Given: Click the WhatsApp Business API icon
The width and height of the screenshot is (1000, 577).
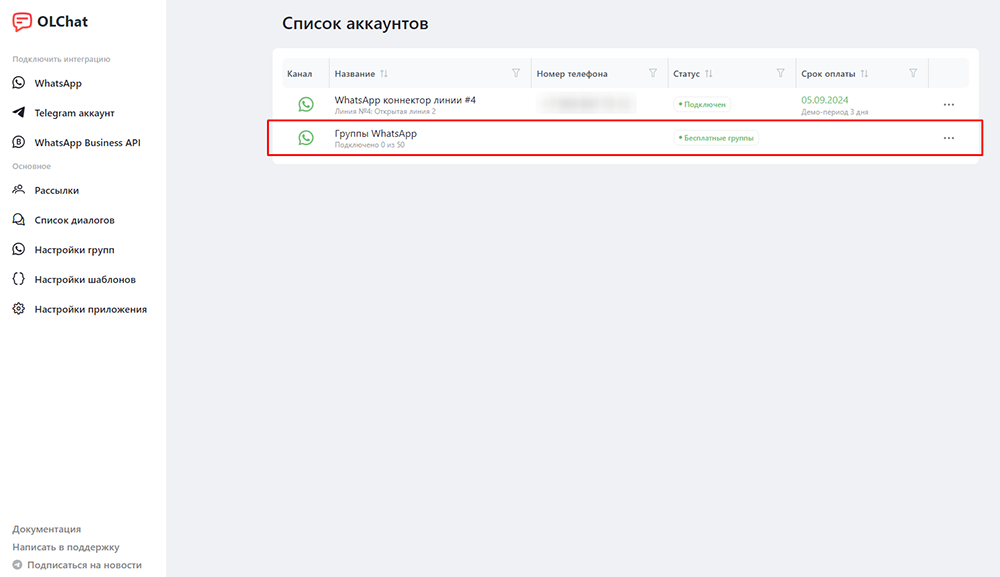Looking at the screenshot, I should (x=18, y=142).
